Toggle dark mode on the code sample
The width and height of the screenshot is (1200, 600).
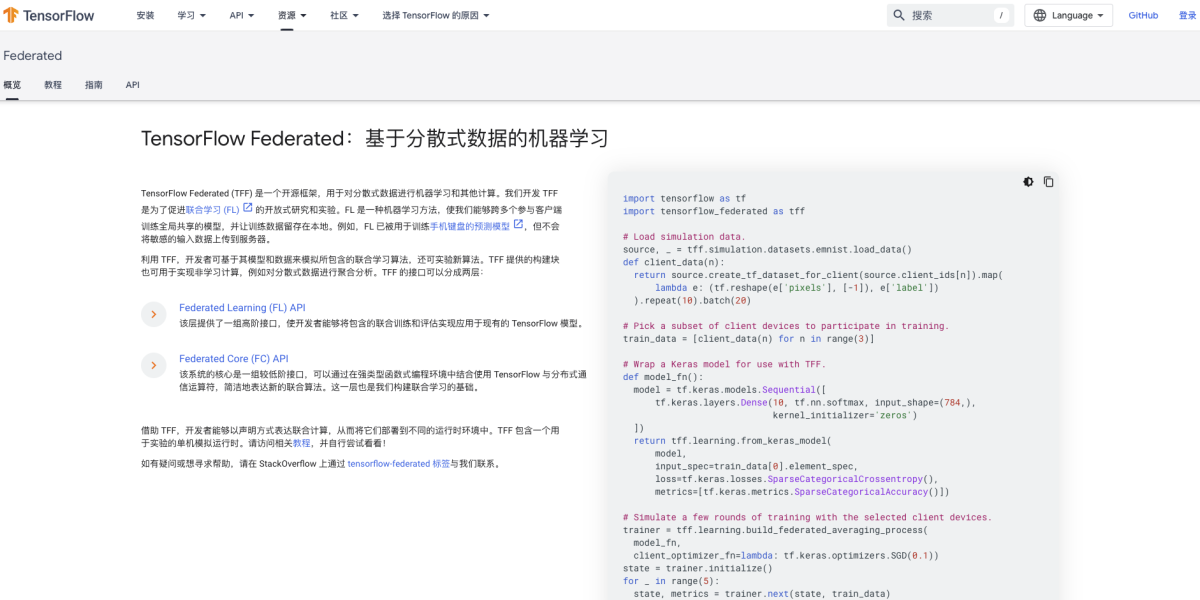[x=1028, y=181]
